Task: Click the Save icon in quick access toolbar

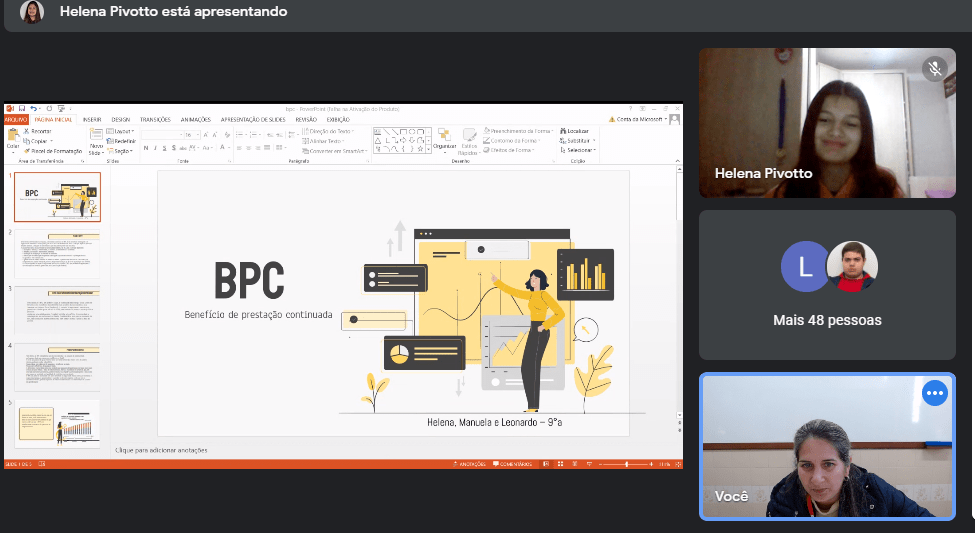Action: (x=21, y=108)
